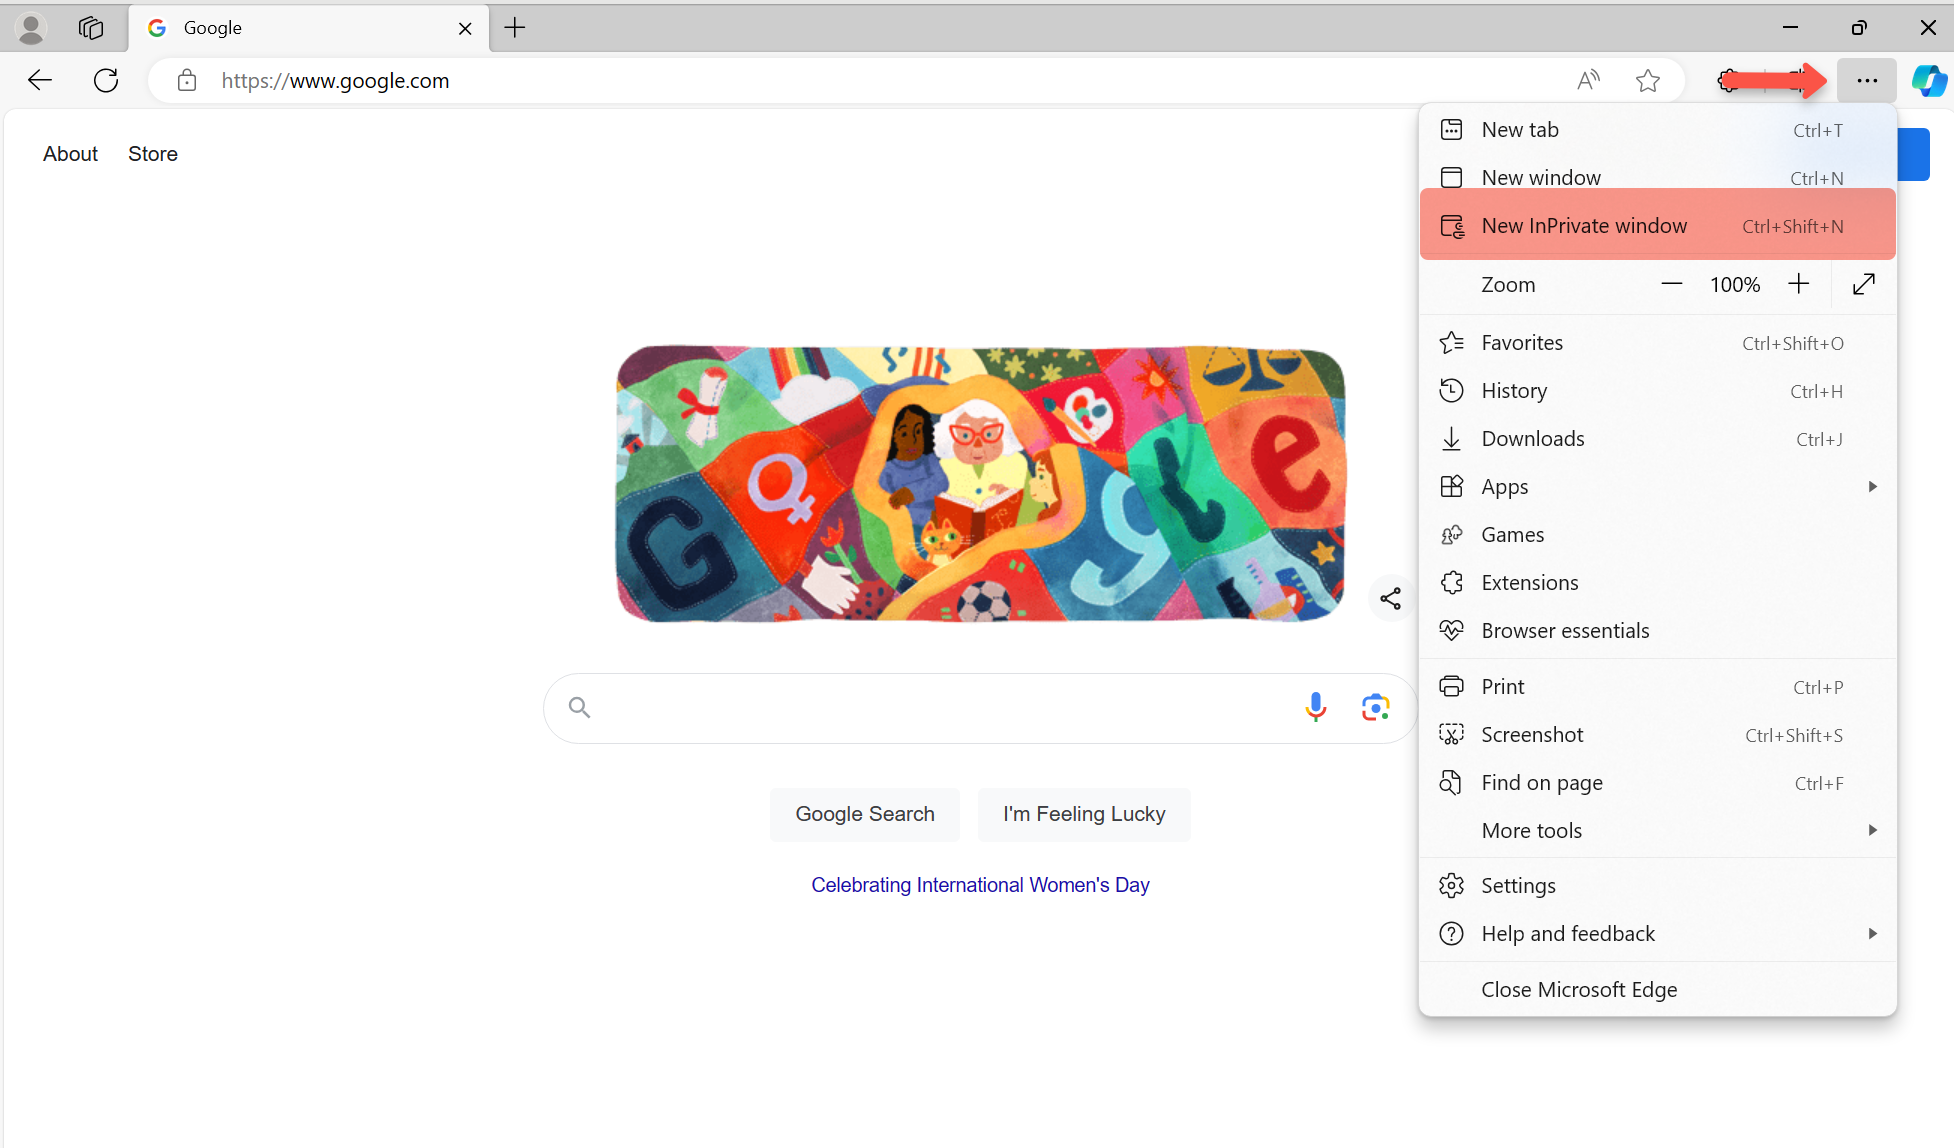Go back to previous page

(40, 81)
